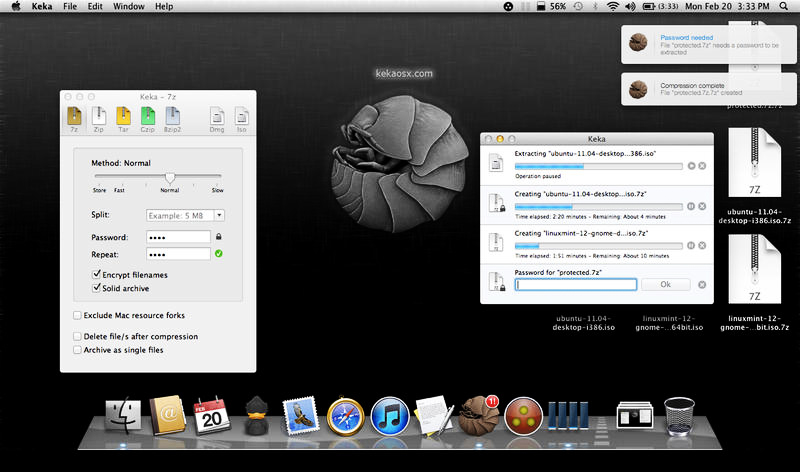Open the Split size dropdown arrow
Viewport: 800px width, 472px height.
[x=219, y=215]
